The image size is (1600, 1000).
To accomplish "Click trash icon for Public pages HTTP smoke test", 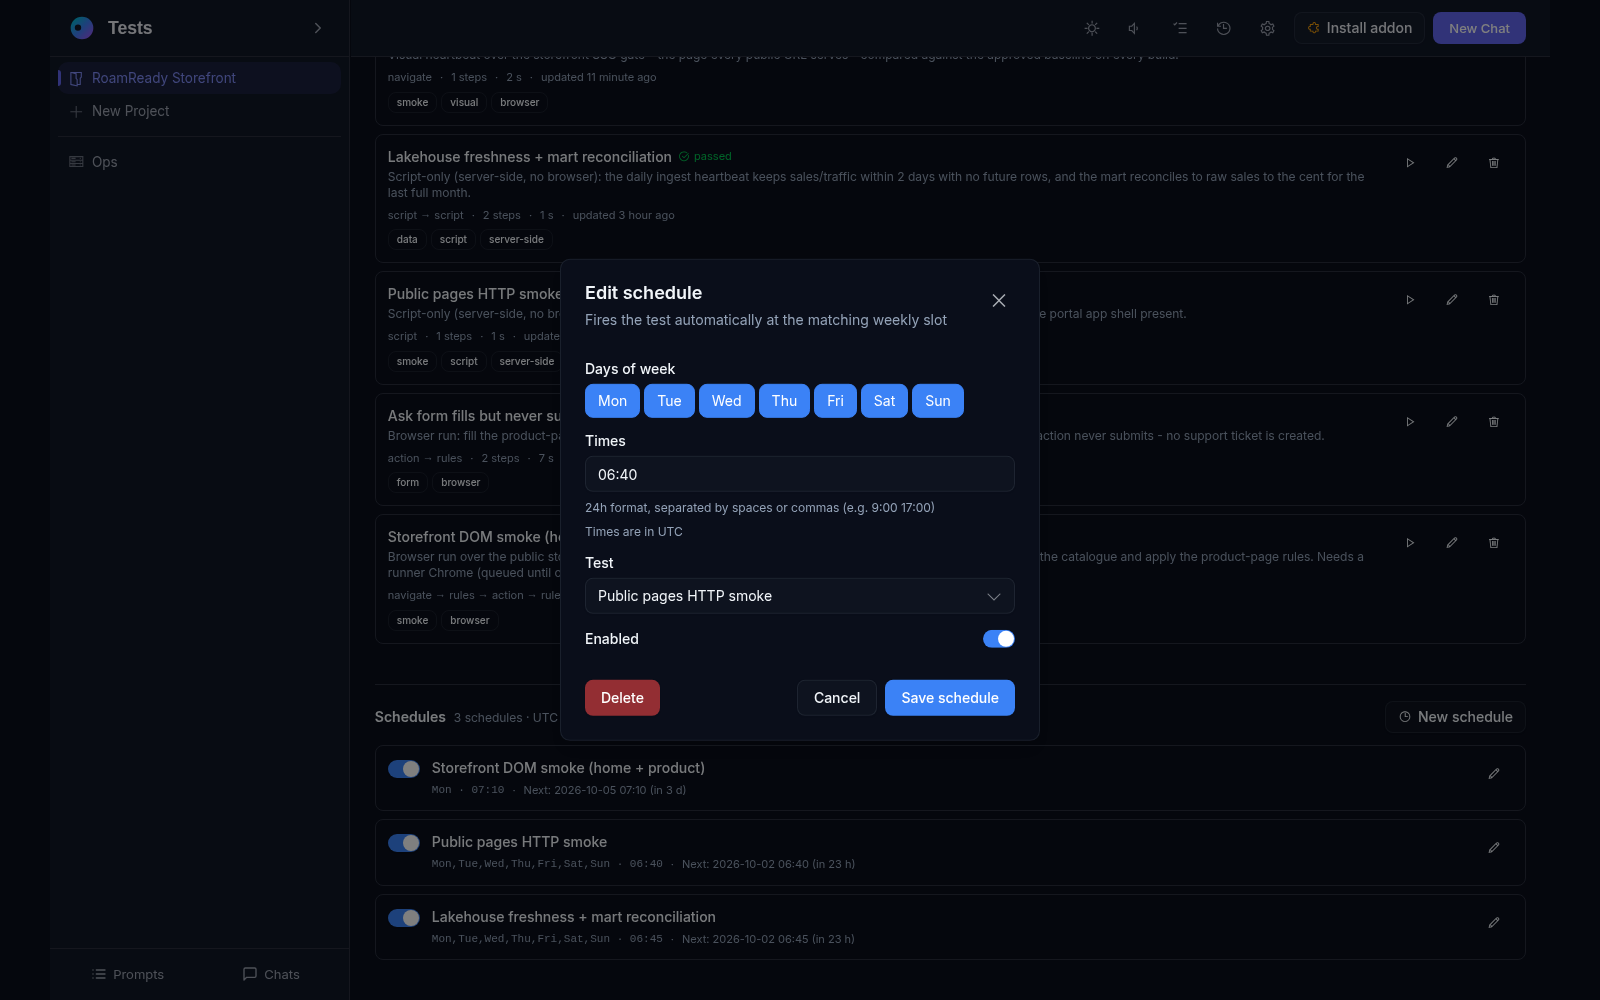I will point(1494,300).
